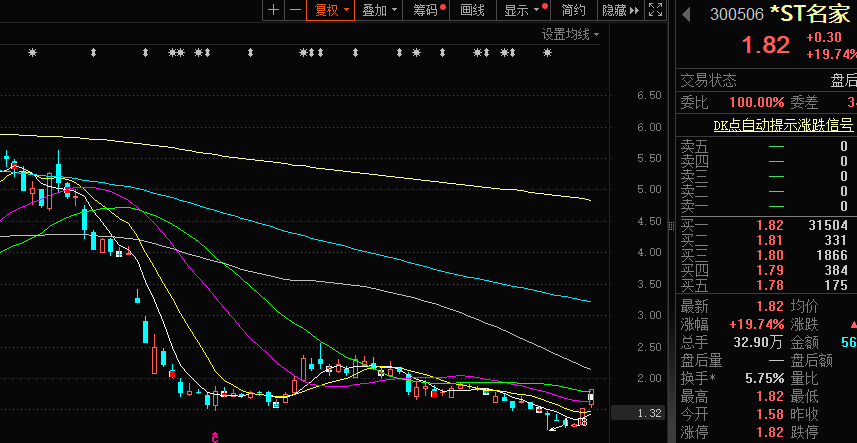
Task: Click the DK点自动提示涨跌信号 link
Action: tap(782, 126)
